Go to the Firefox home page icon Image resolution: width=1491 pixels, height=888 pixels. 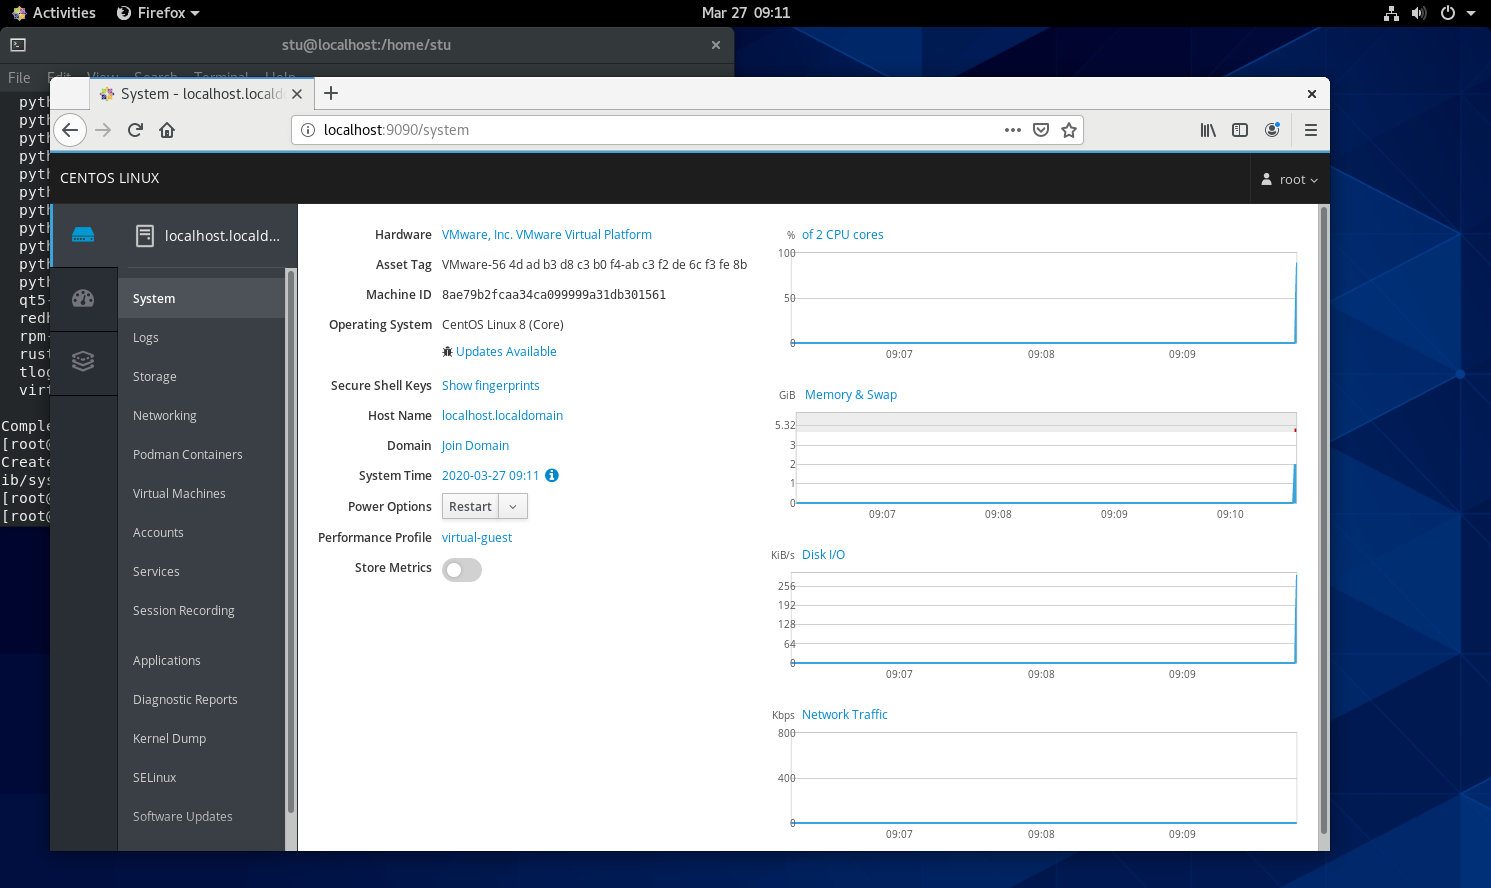tap(167, 130)
